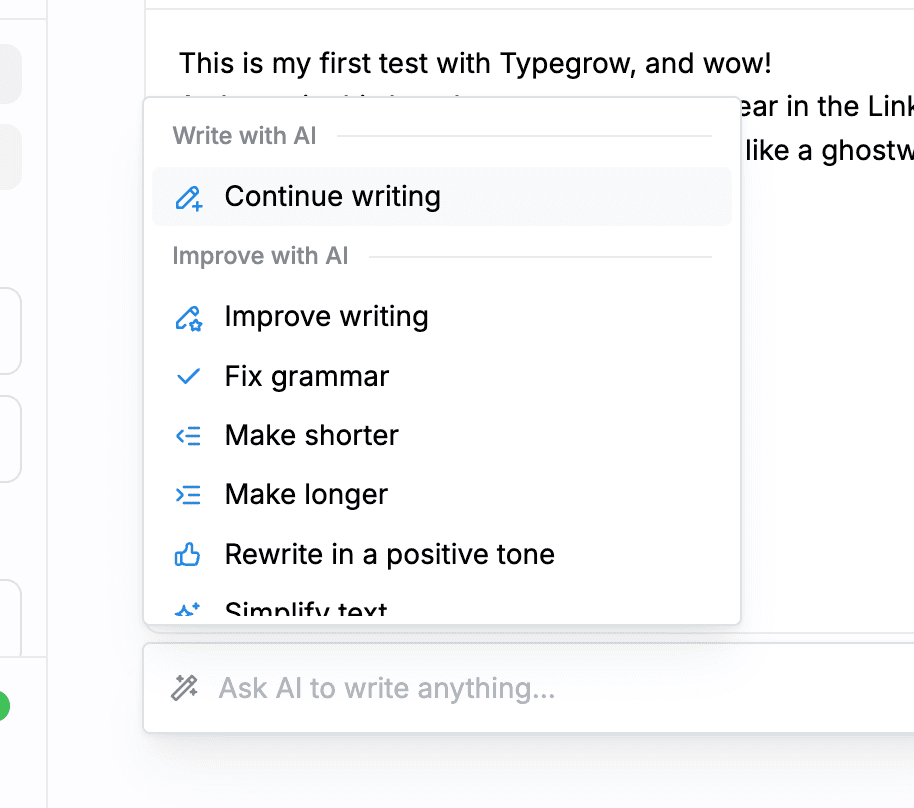Click the Improve writing pencil-star icon
The width and height of the screenshot is (914, 808).
[188, 318]
